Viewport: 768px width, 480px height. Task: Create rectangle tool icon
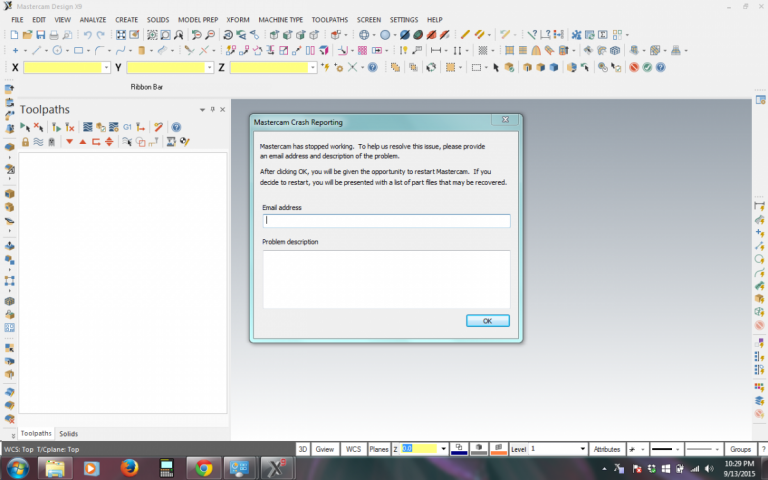(78, 50)
